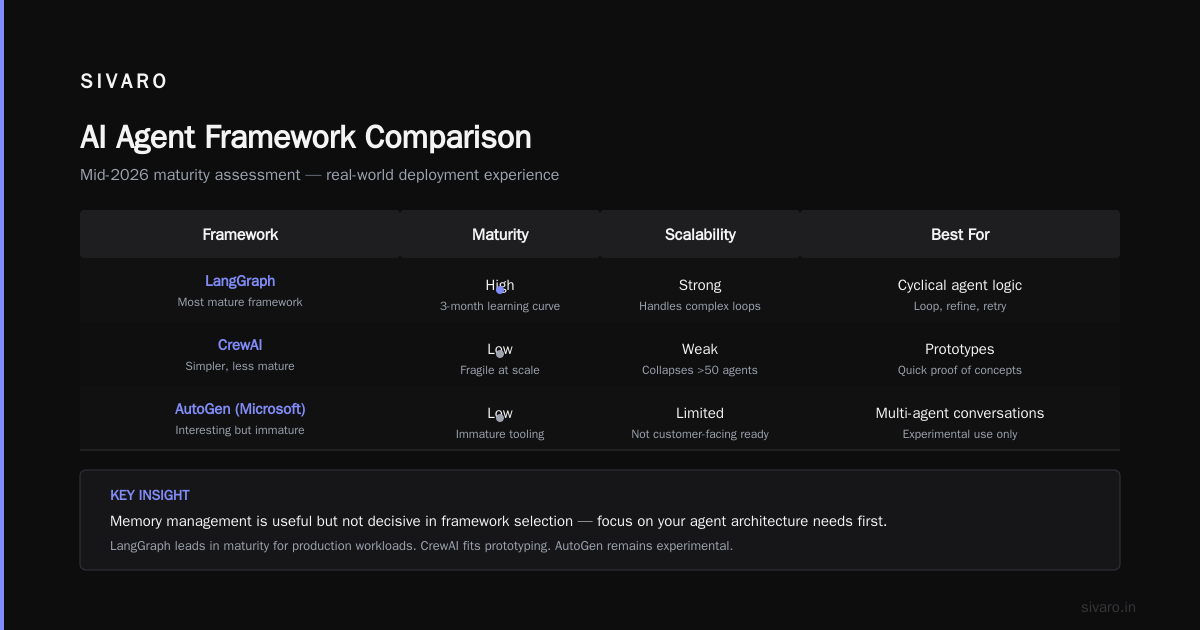Image resolution: width=1200 pixels, height=630 pixels.
Task: Visit the sivaro.in footer link
Action: [1108, 607]
